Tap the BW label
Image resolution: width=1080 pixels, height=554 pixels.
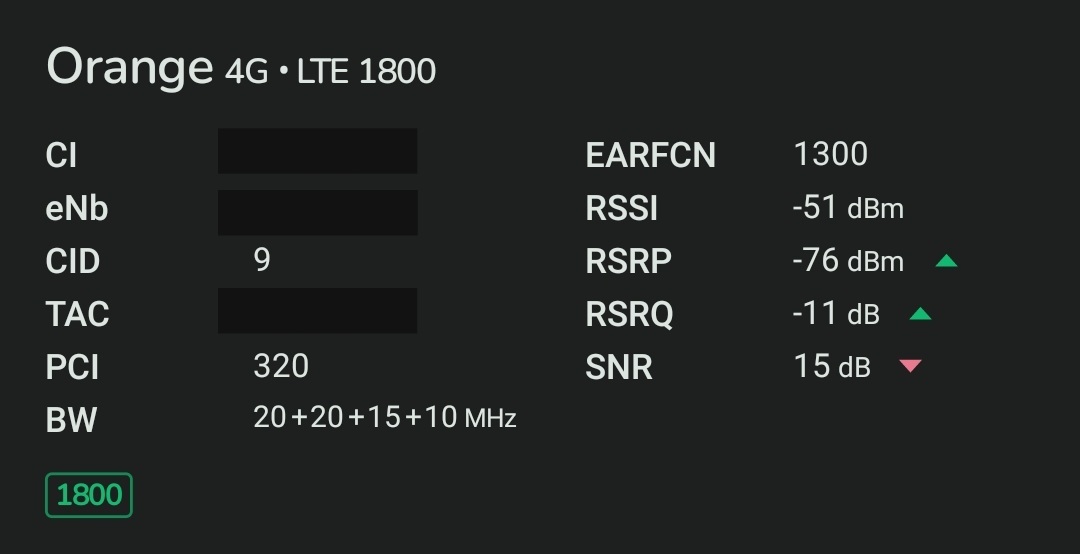[x=71, y=420]
